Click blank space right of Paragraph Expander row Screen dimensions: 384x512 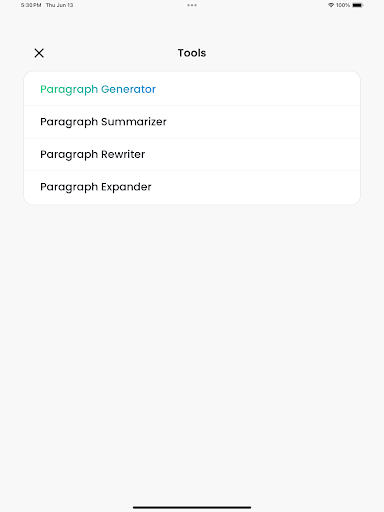(256, 187)
